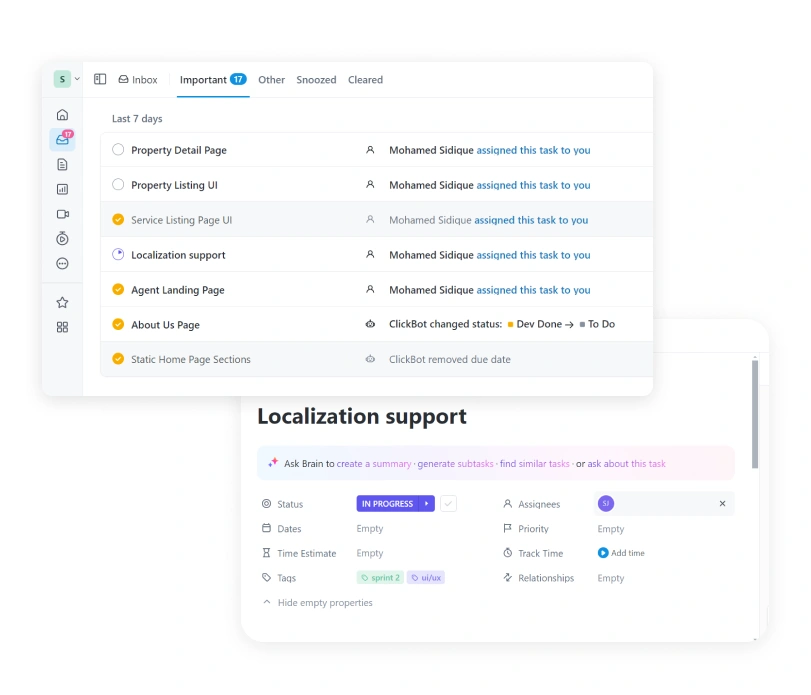This screenshot has width=811, height=695.
Task: Switch to the Important tab
Action: click(x=213, y=80)
